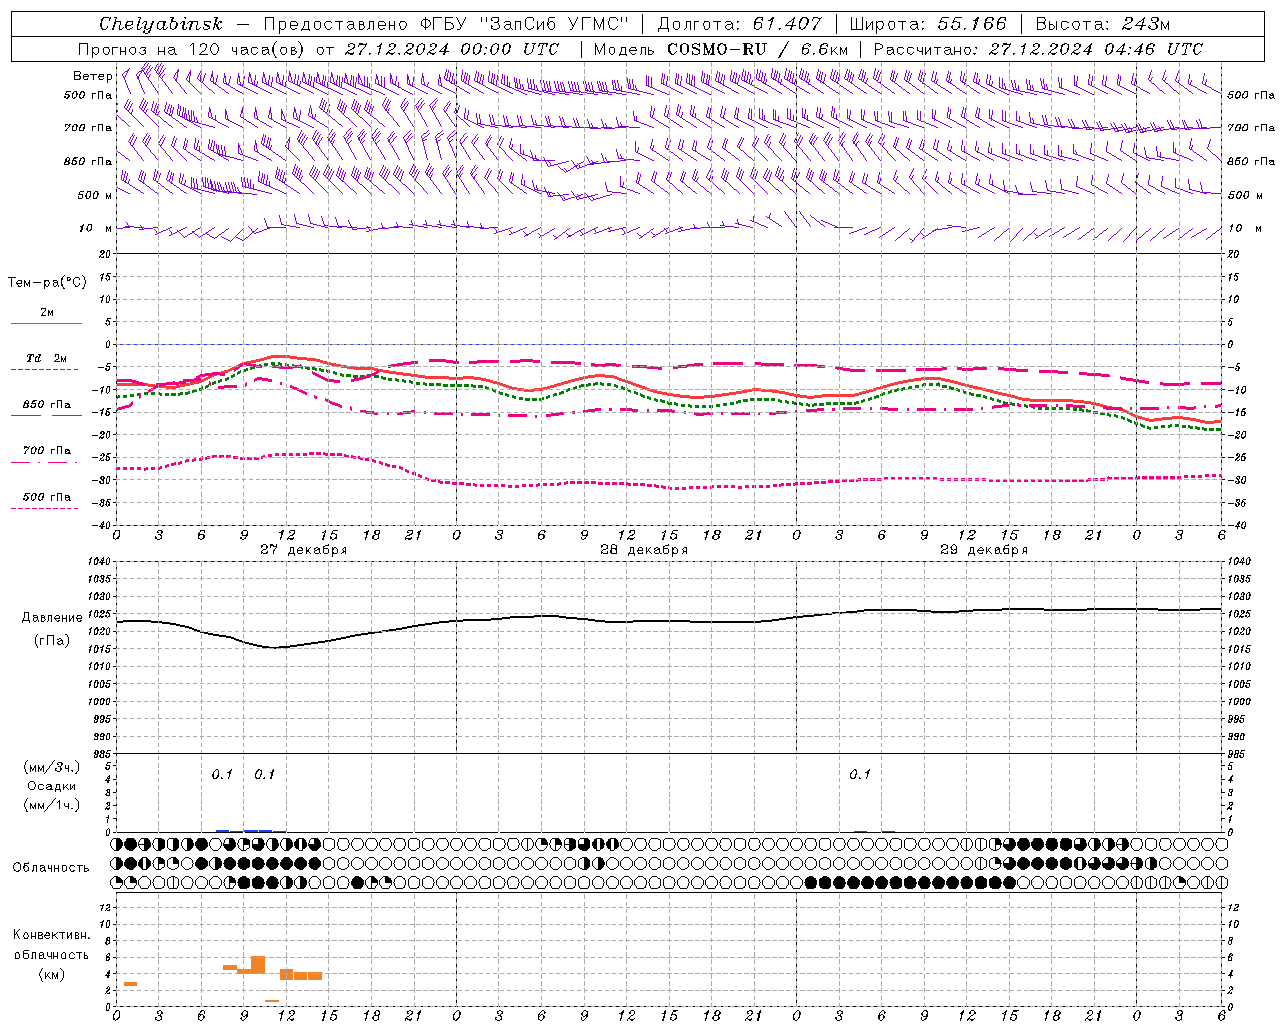This screenshot has width=1280, height=1024.
Task: Select the 'Широта: 55.166' latitude value
Action: (927, 24)
